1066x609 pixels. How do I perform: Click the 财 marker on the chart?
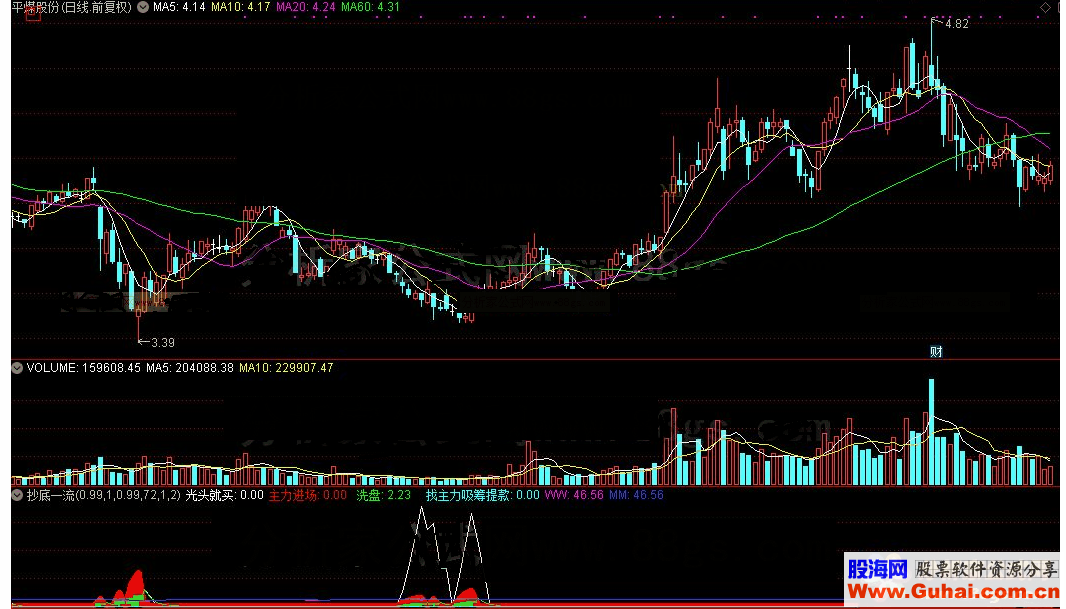(x=936, y=351)
